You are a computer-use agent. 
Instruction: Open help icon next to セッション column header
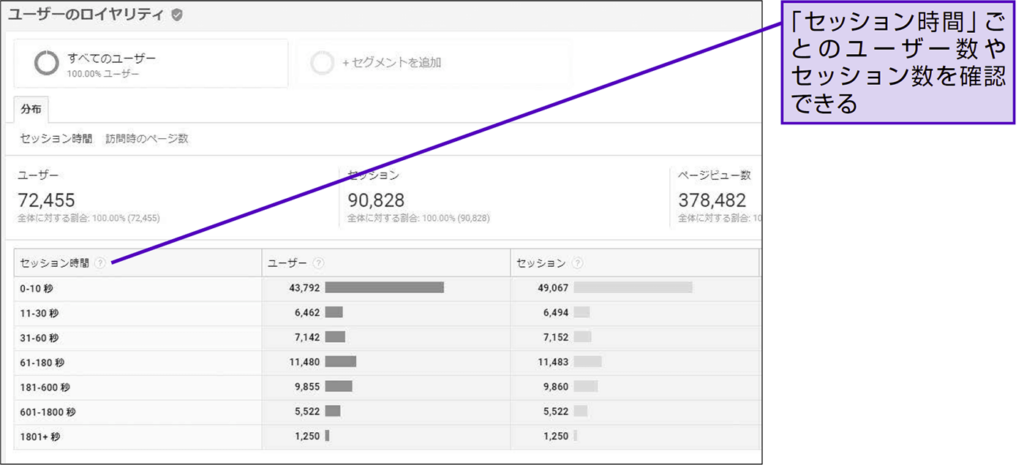coord(577,263)
